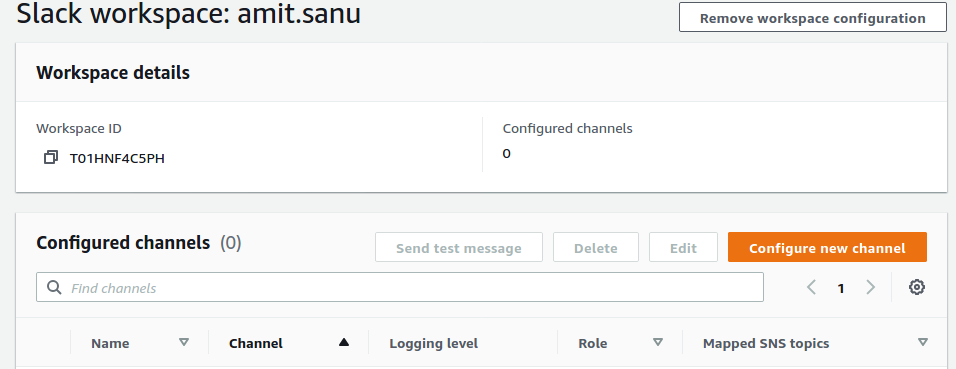
Task: Copy the Workspace ID using the copy icon
Action: [x=51, y=158]
